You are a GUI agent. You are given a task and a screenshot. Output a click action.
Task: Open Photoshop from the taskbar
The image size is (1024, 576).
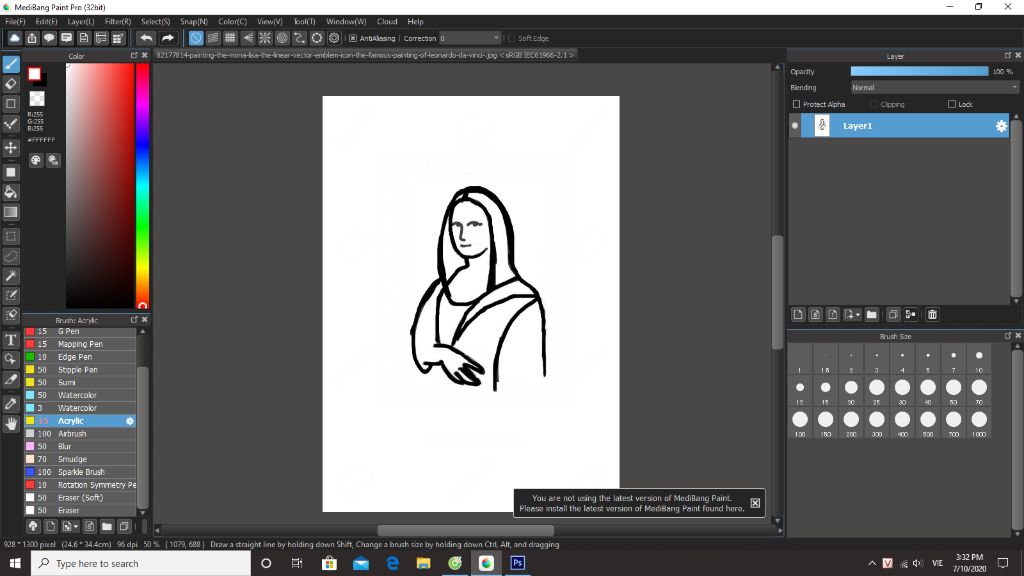click(518, 563)
